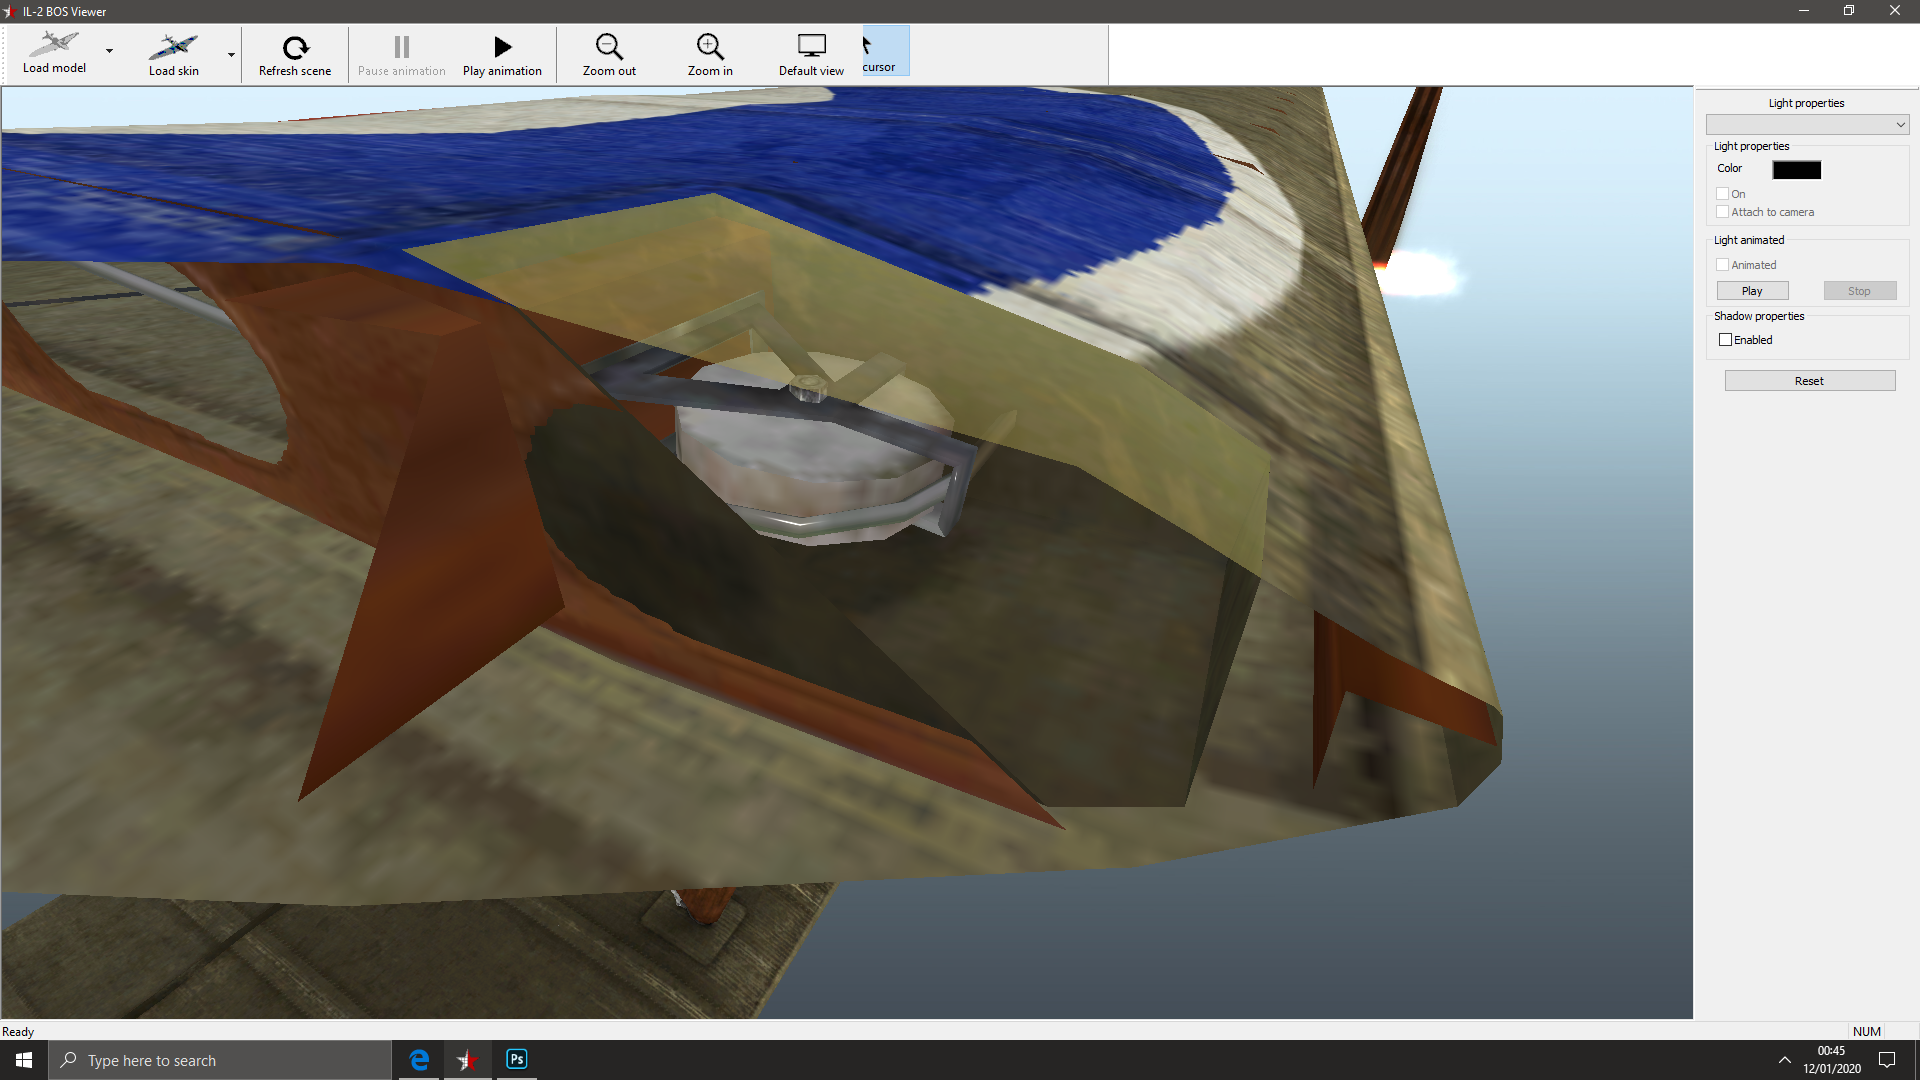
Task: Open Photoshop from the taskbar
Action: pyautogui.click(x=516, y=1060)
